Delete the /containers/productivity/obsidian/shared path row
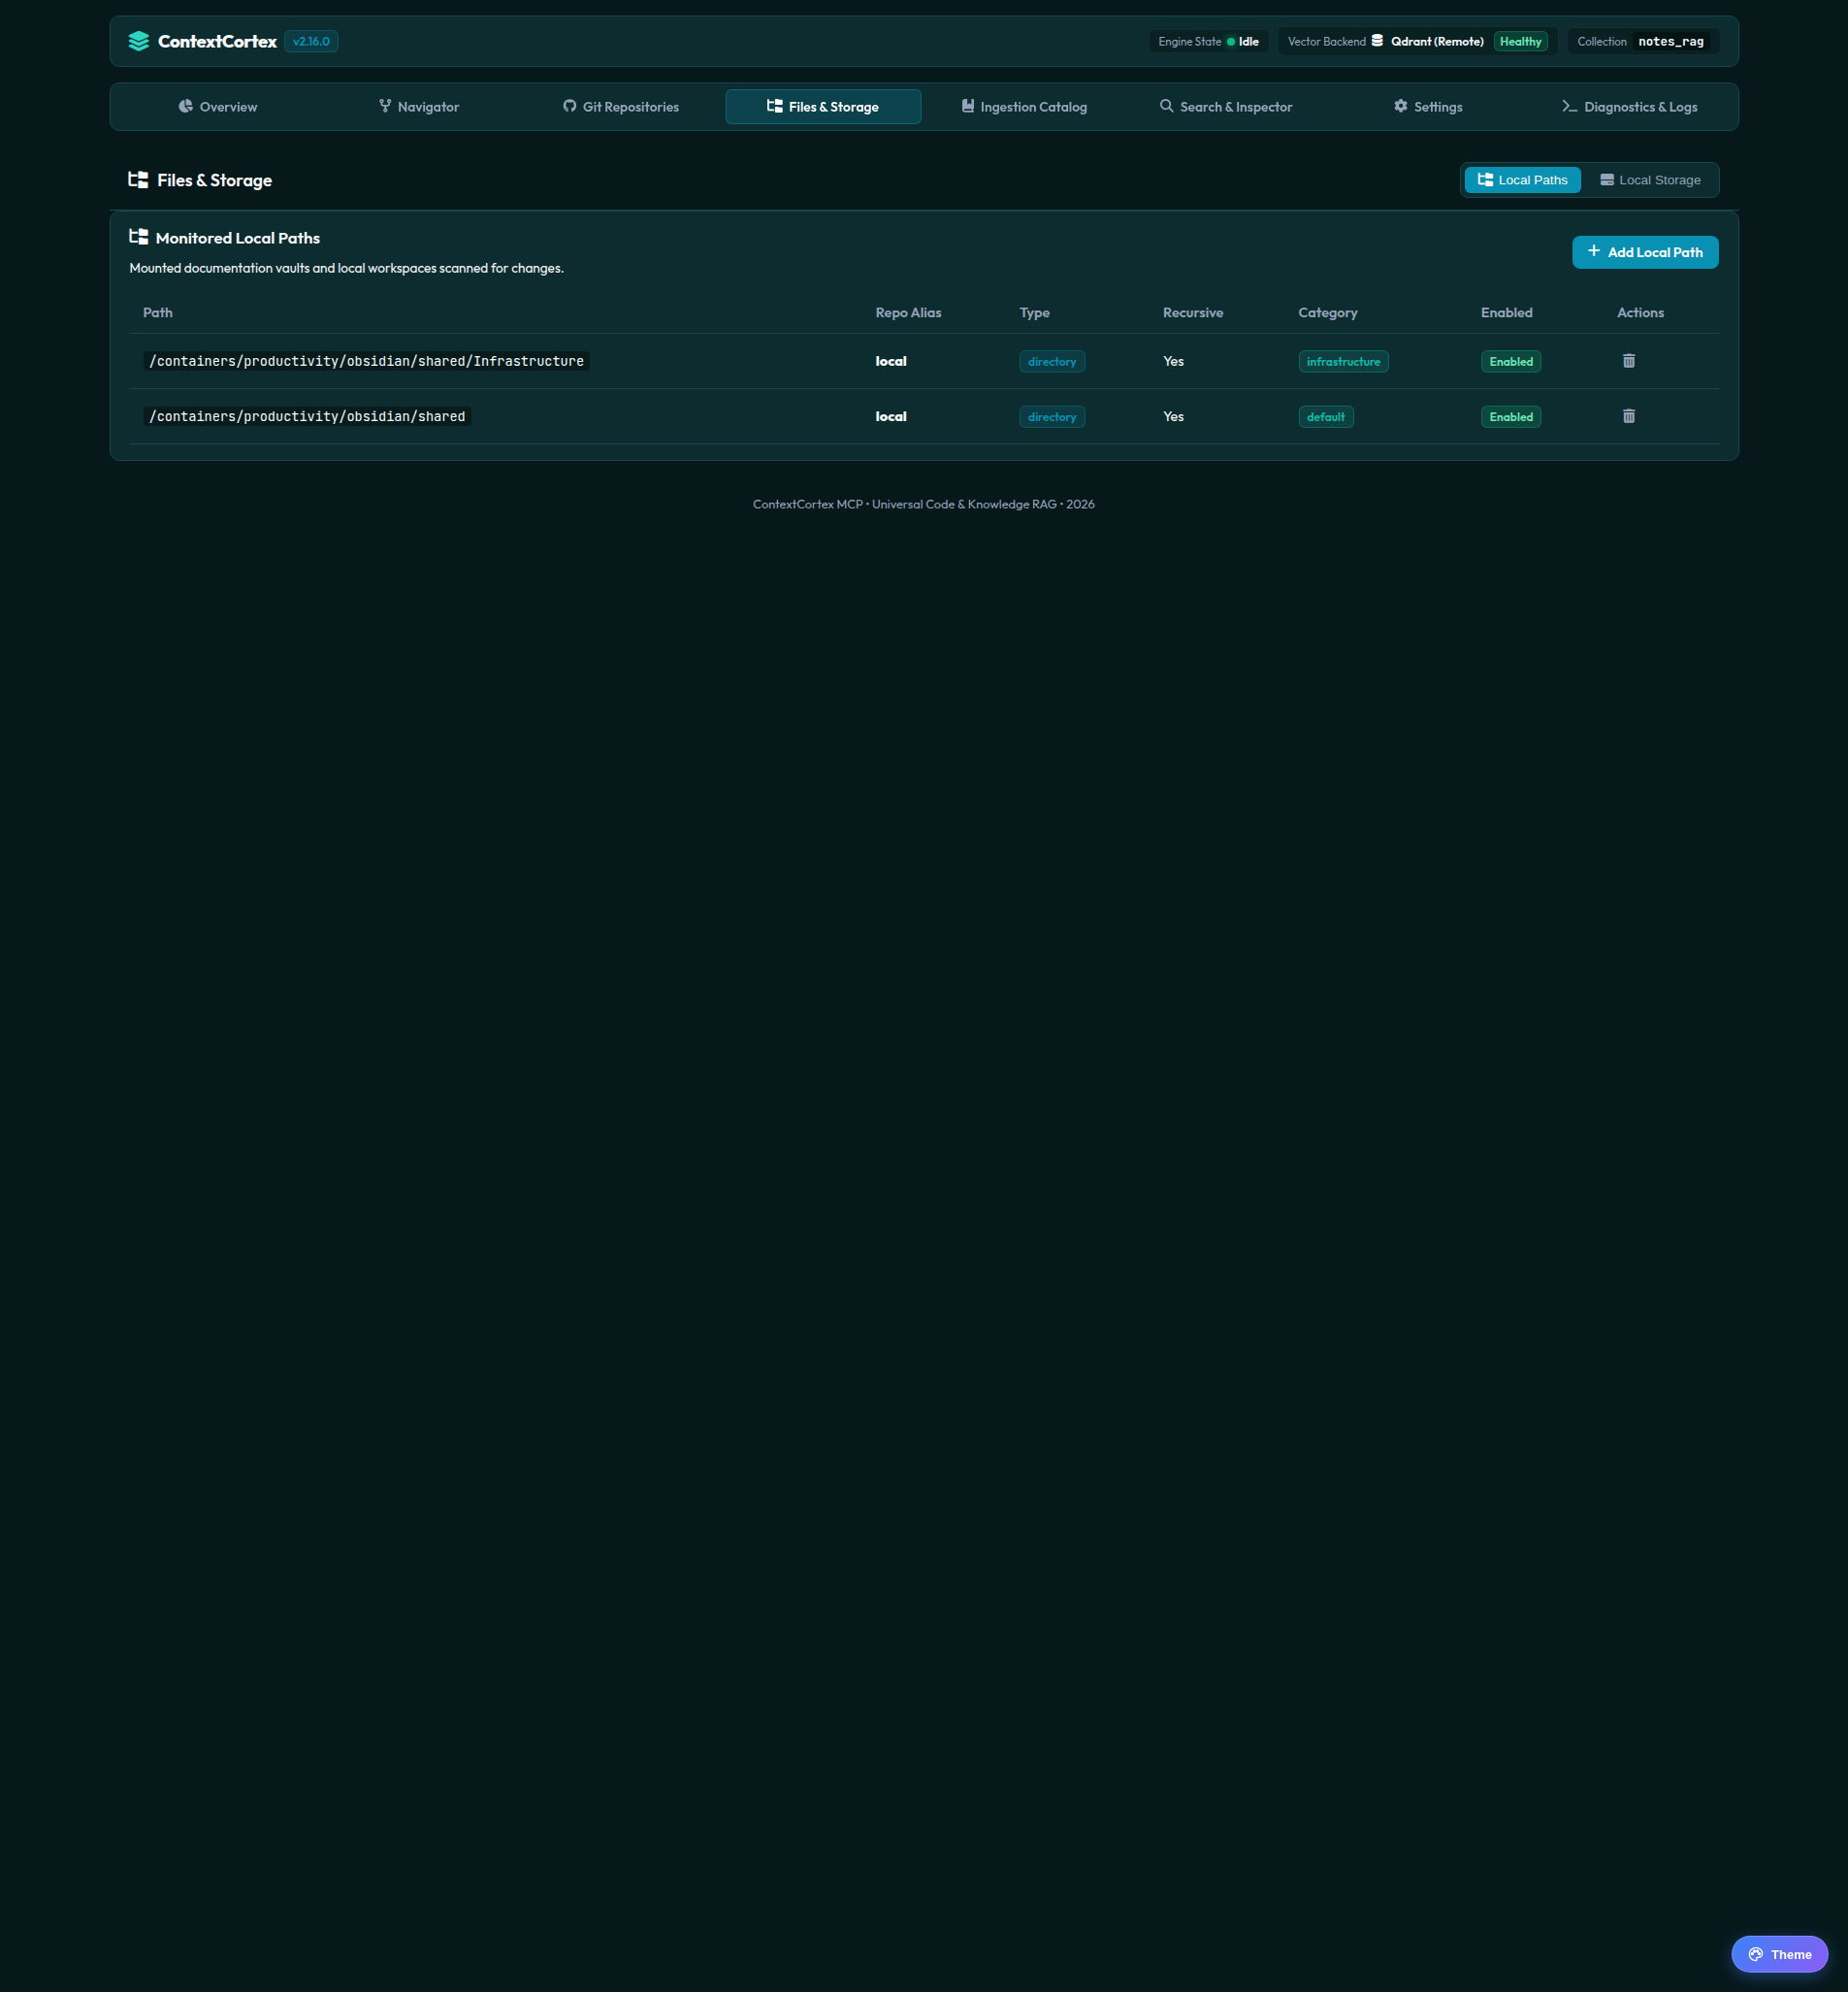 click(1628, 416)
